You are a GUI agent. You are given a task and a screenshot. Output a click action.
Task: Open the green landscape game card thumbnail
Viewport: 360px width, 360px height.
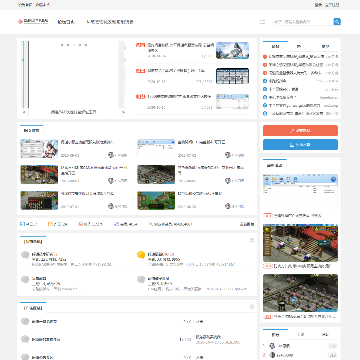tap(156, 200)
